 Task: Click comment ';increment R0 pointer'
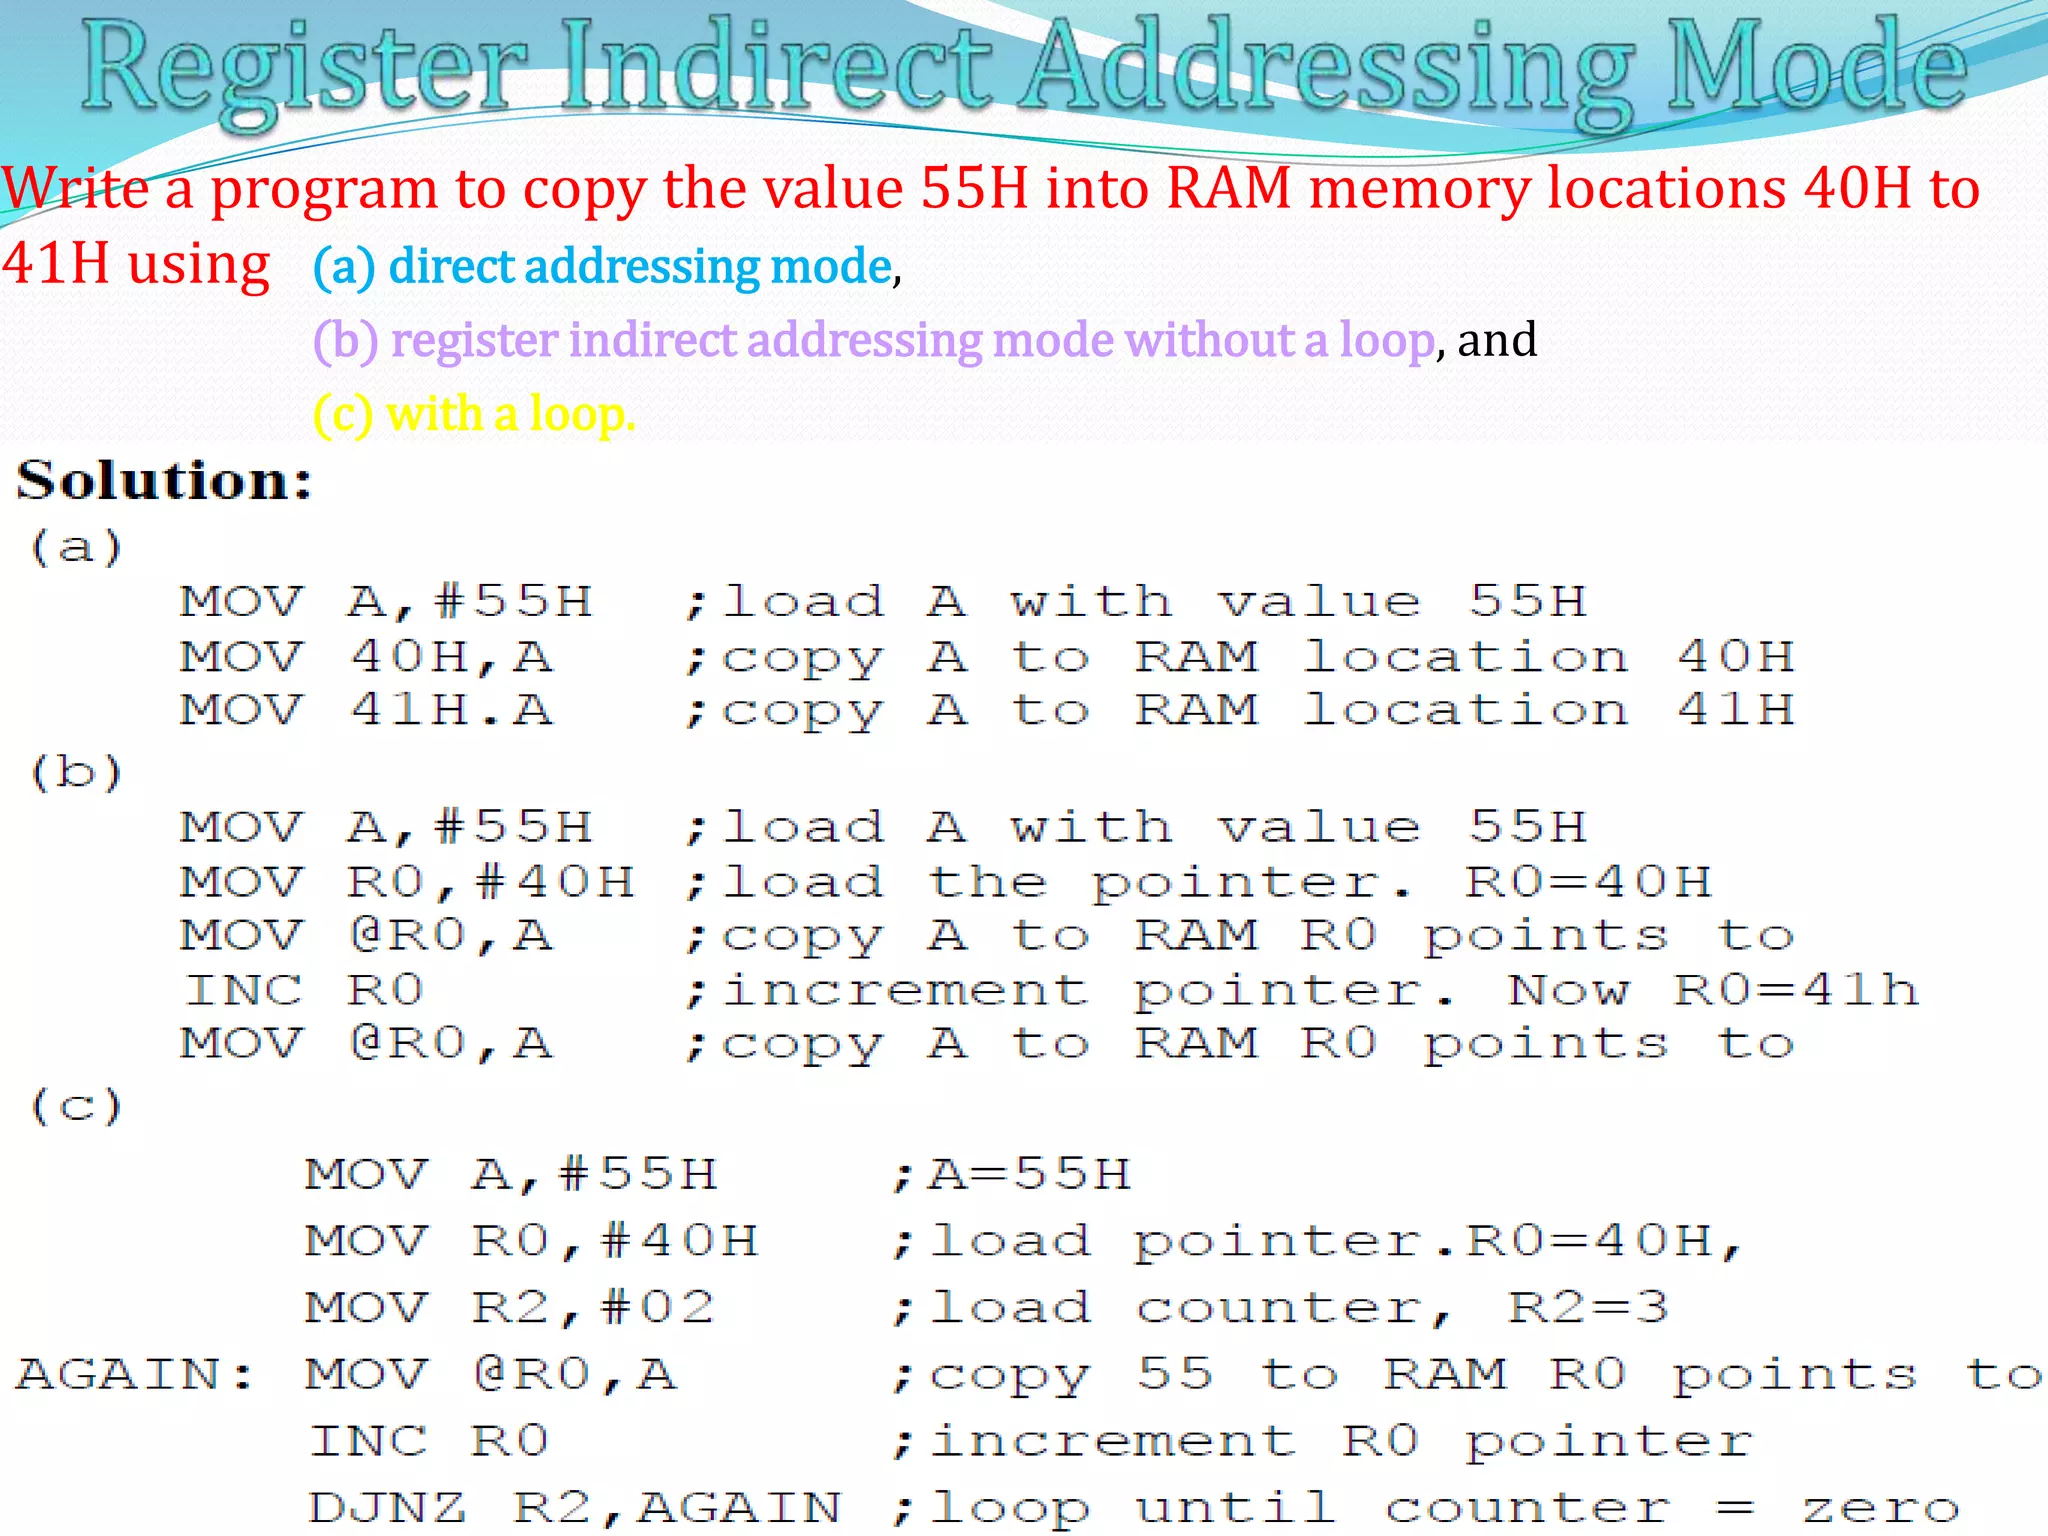1321,1442
